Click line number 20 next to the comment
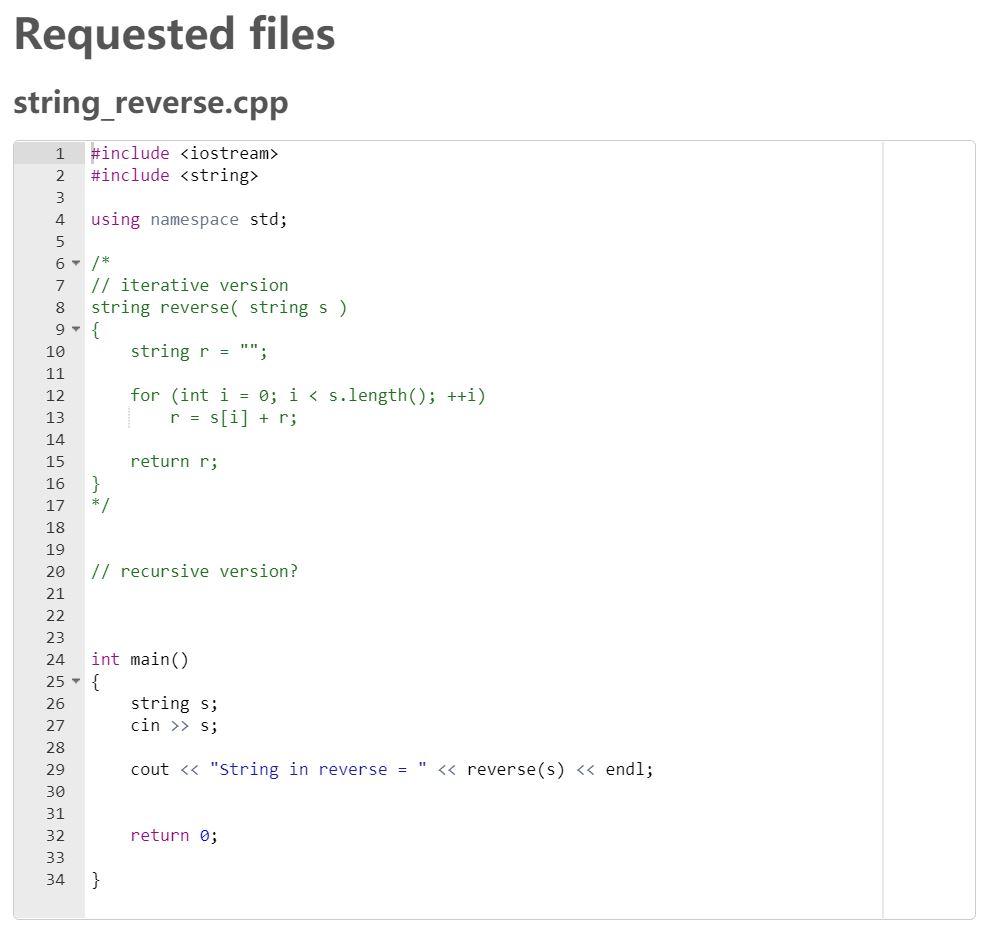The height and width of the screenshot is (946, 998). coord(55,571)
